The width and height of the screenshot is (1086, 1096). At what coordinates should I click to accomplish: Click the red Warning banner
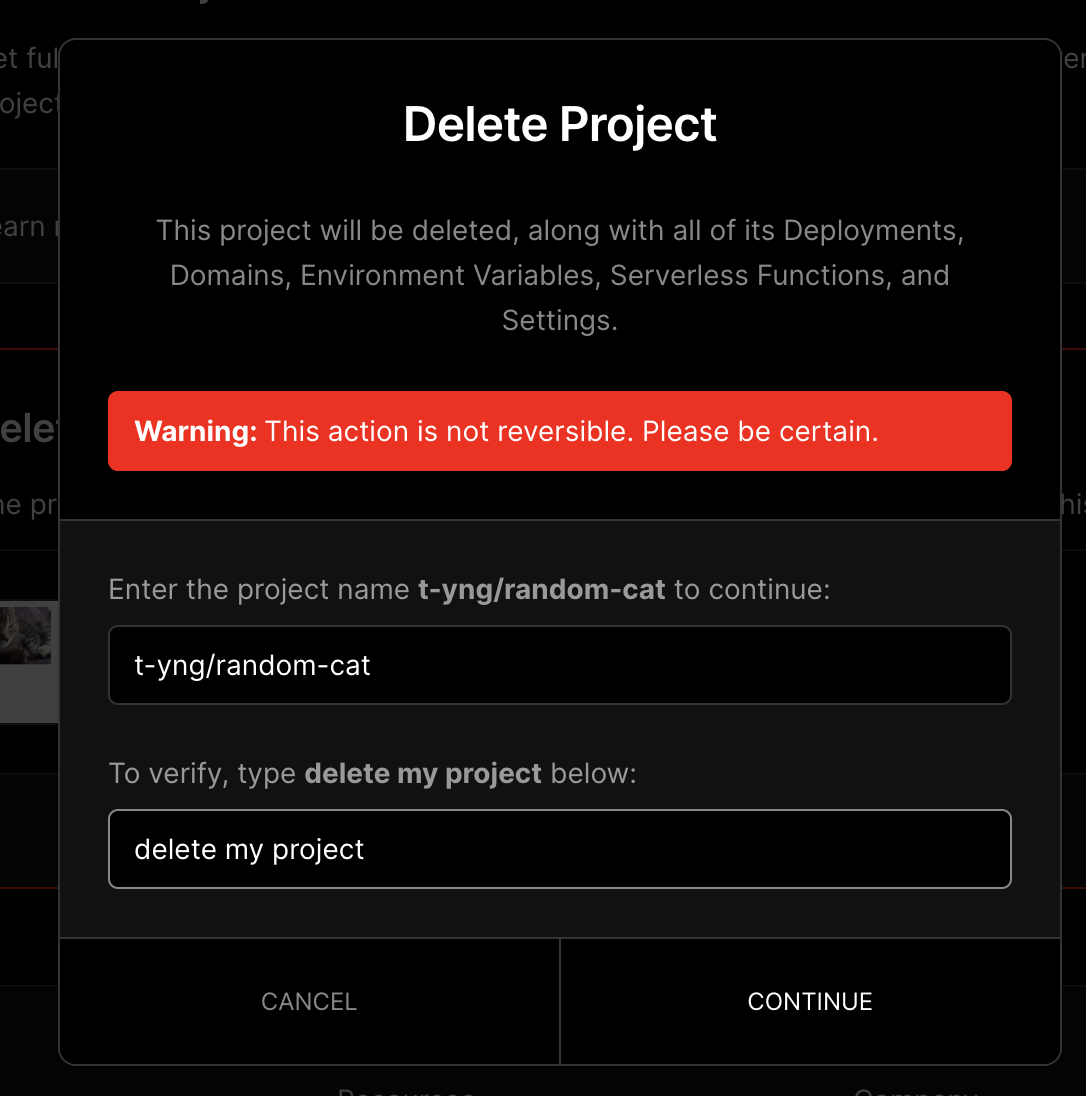point(560,431)
